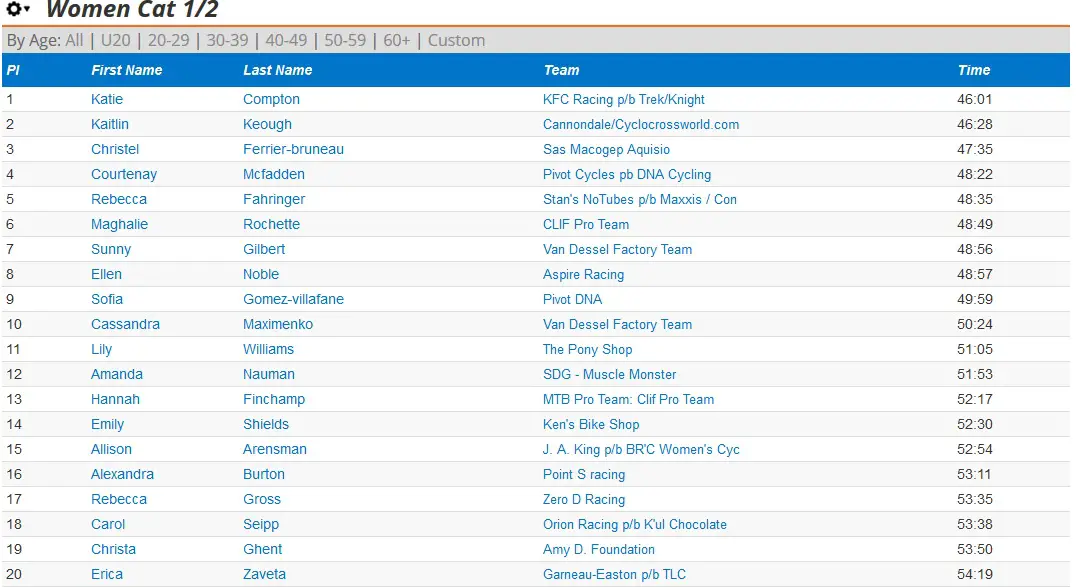Open Orion Racing p/b K'ul Chocolate team
This screenshot has width=1081, height=587.
(x=634, y=524)
